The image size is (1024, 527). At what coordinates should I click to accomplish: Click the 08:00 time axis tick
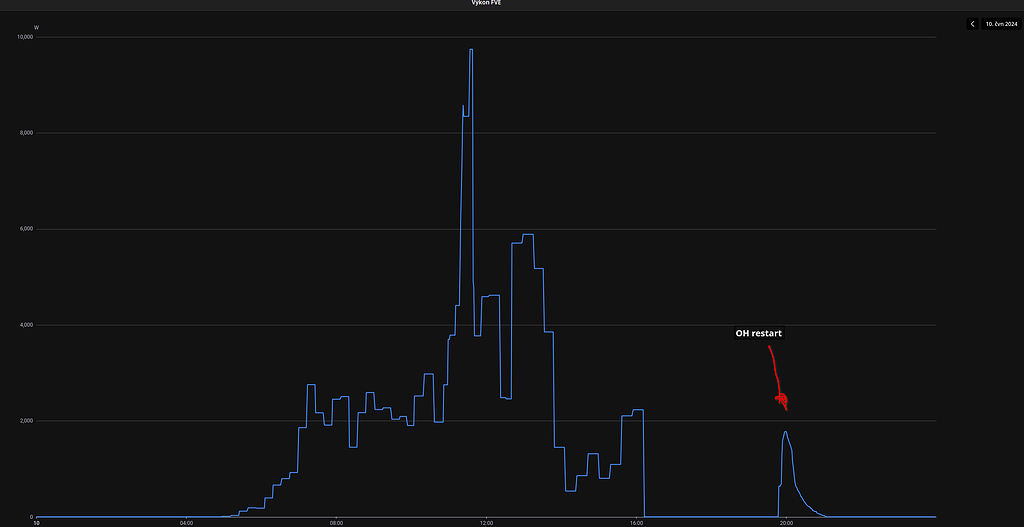(x=336, y=522)
